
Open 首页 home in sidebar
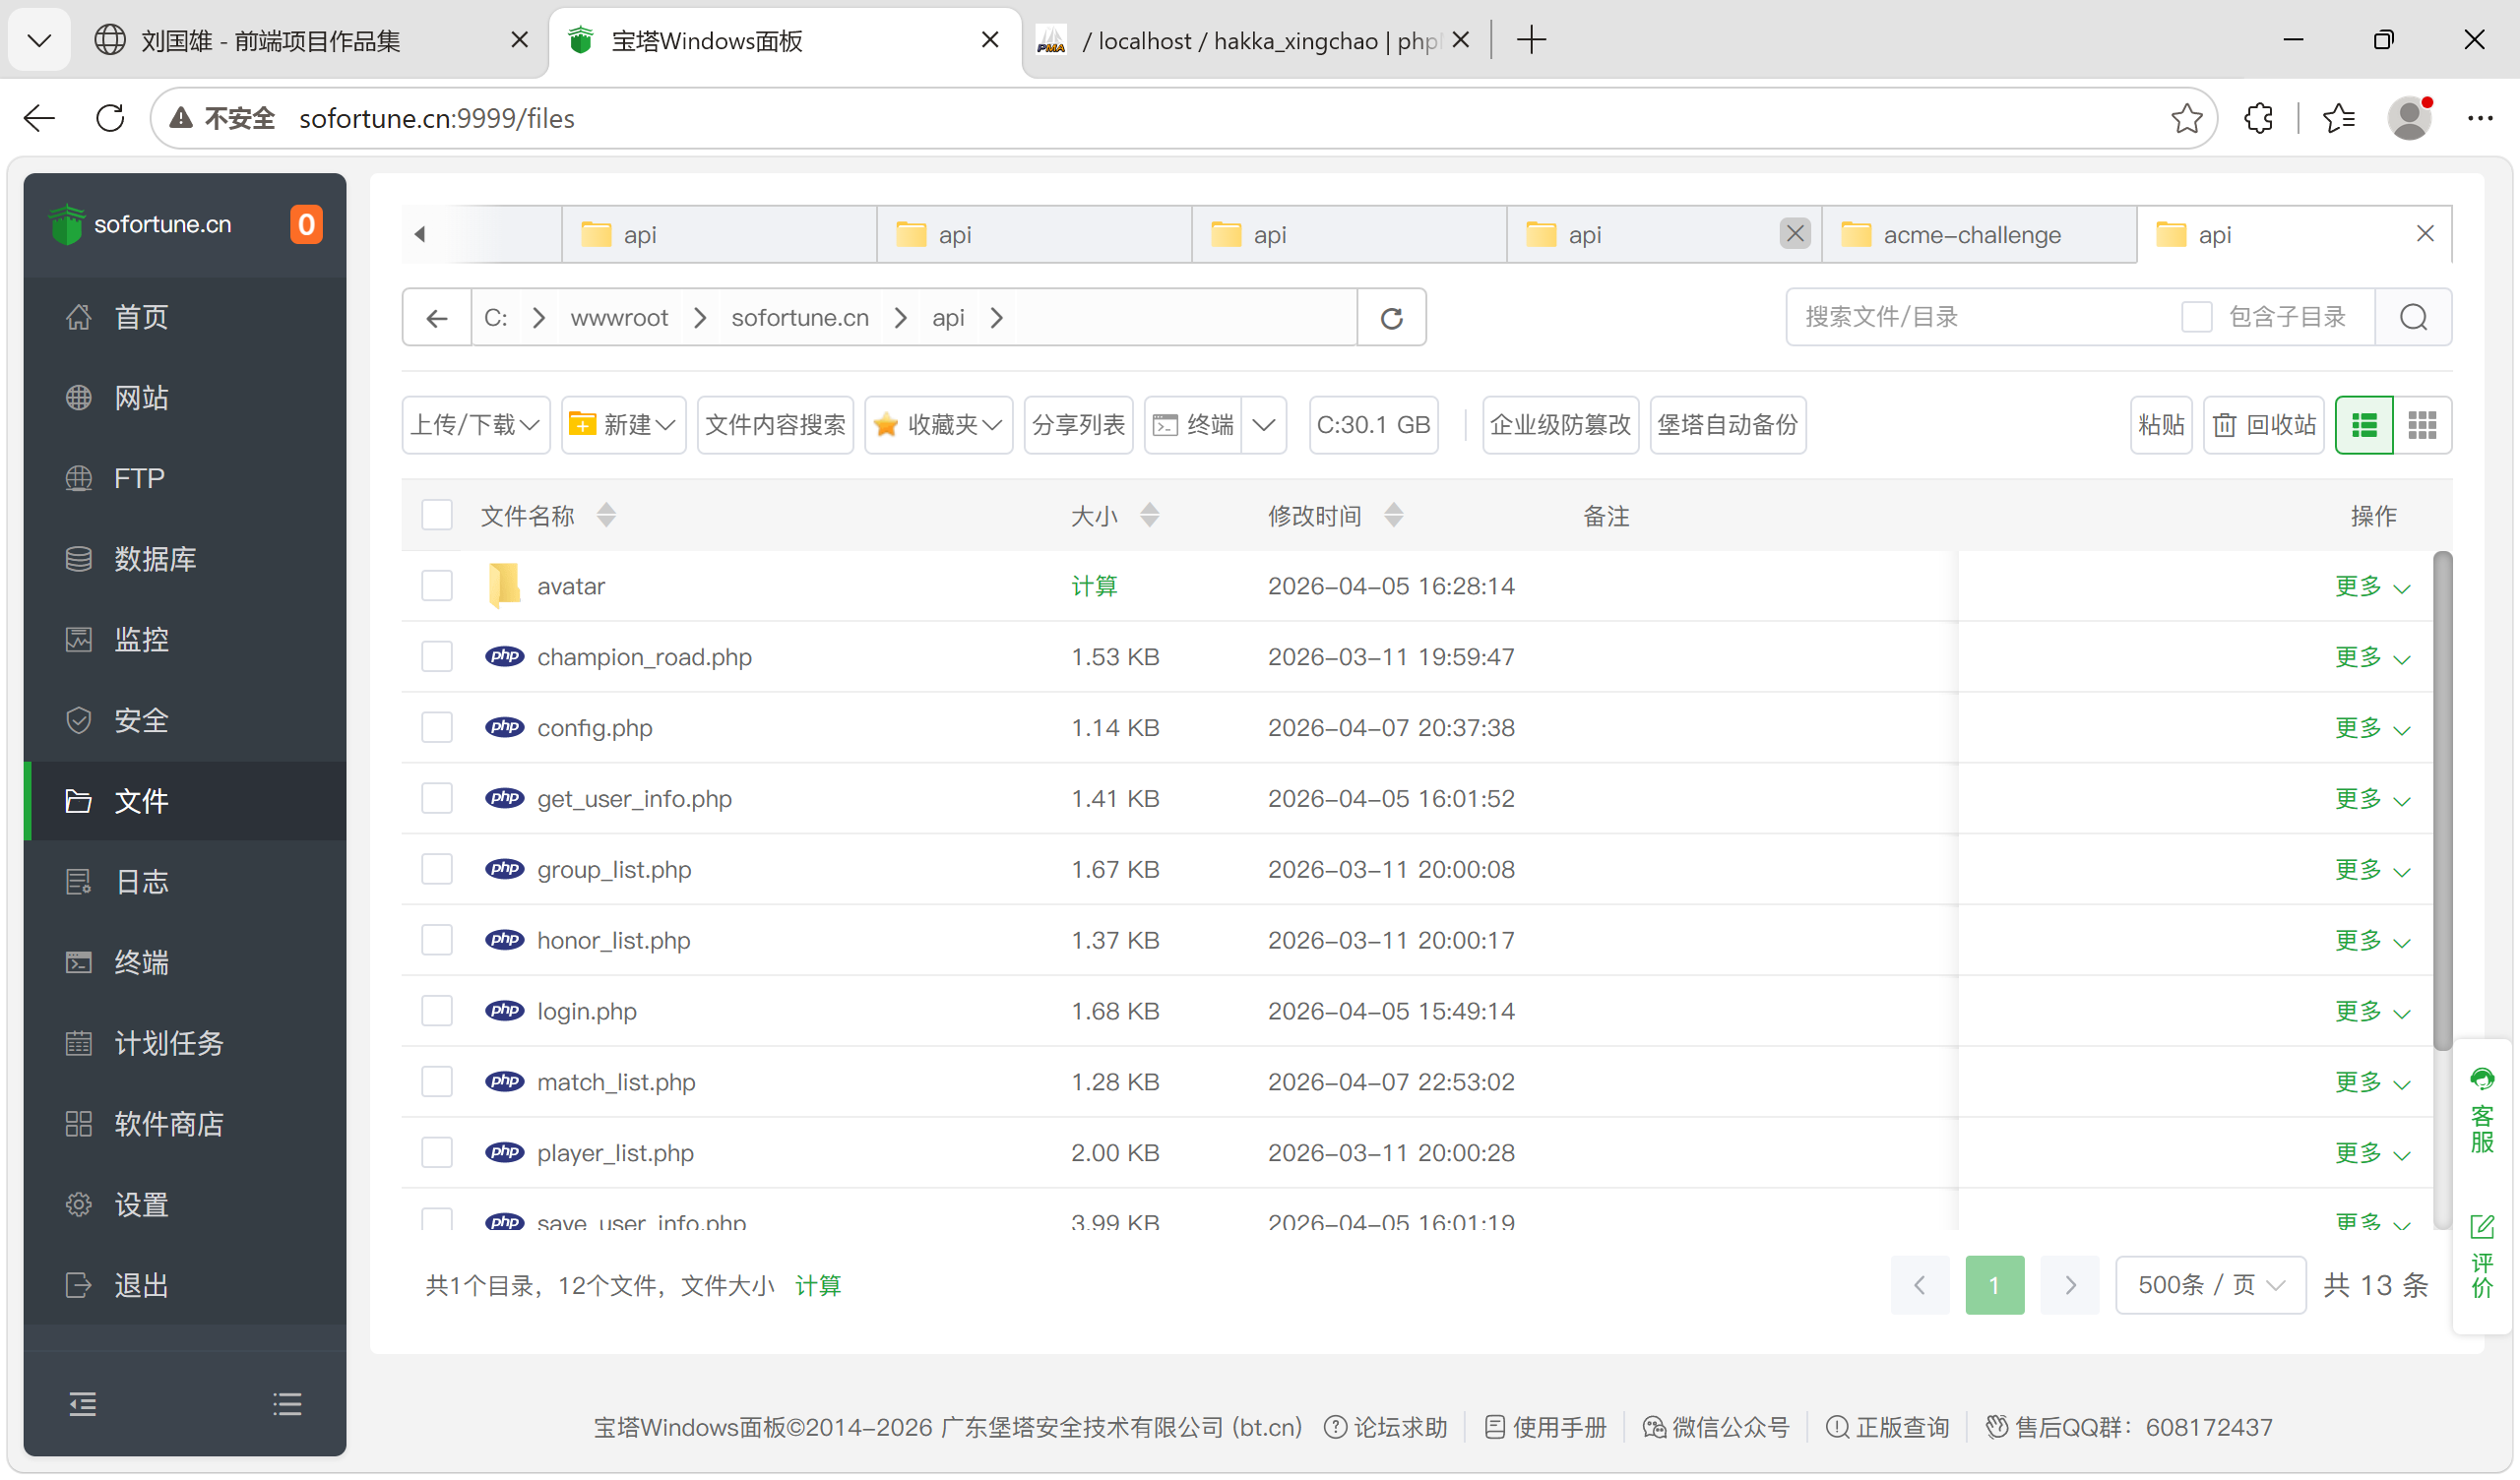[185, 317]
